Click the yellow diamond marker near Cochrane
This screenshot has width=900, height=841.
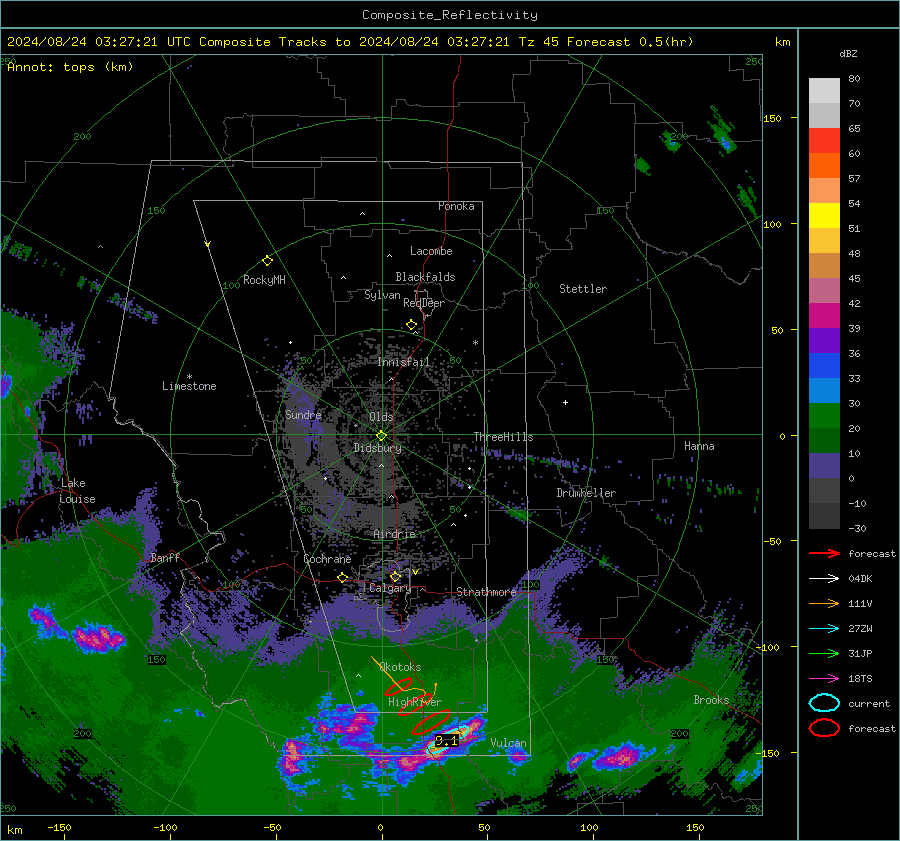coord(342,578)
